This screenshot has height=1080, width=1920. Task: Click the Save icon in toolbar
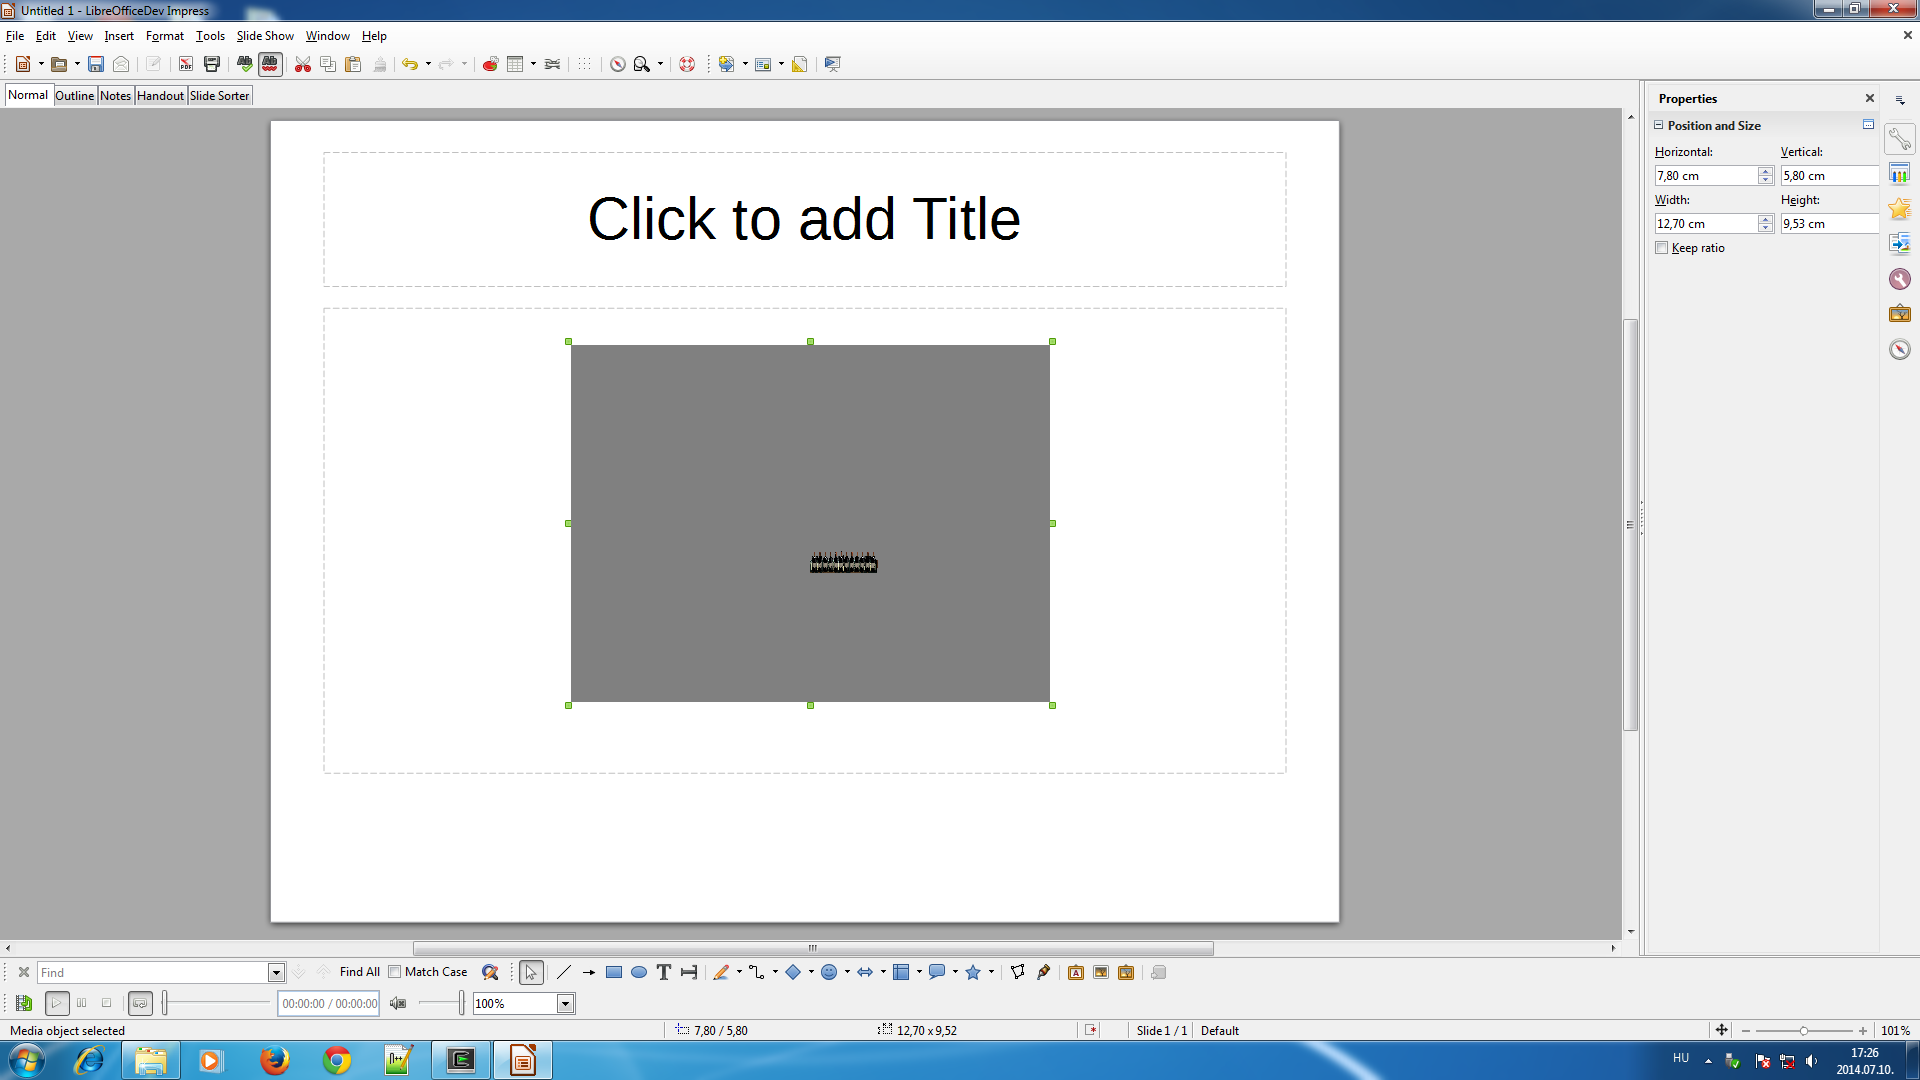pyautogui.click(x=96, y=64)
